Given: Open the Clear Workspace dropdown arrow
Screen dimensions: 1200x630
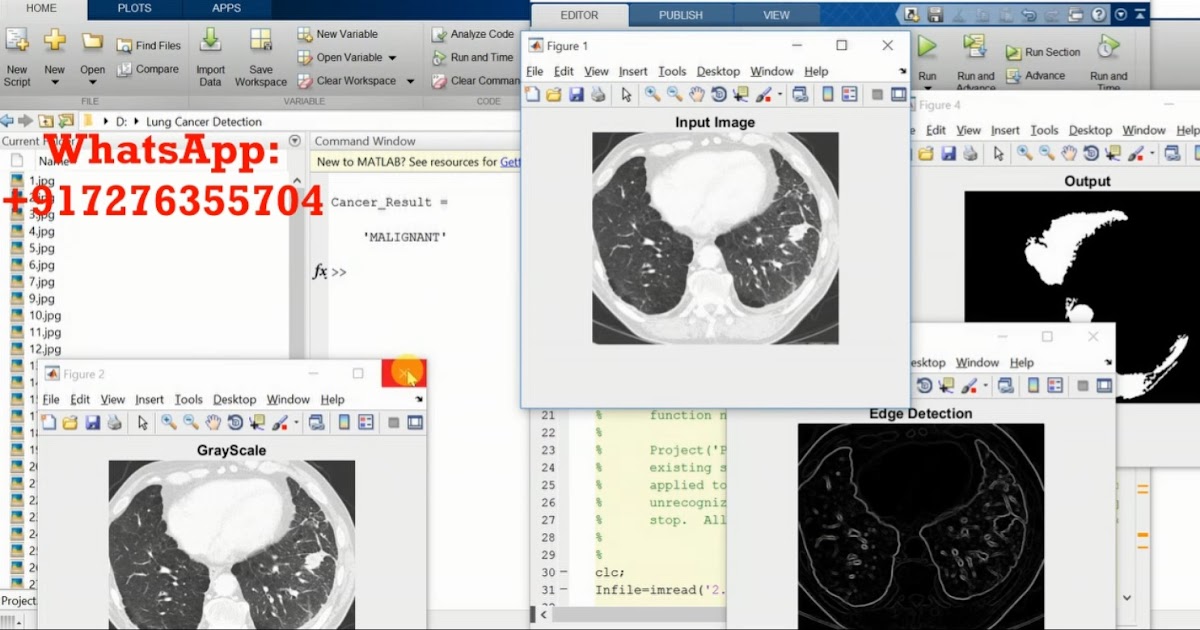Looking at the screenshot, I should 409,80.
